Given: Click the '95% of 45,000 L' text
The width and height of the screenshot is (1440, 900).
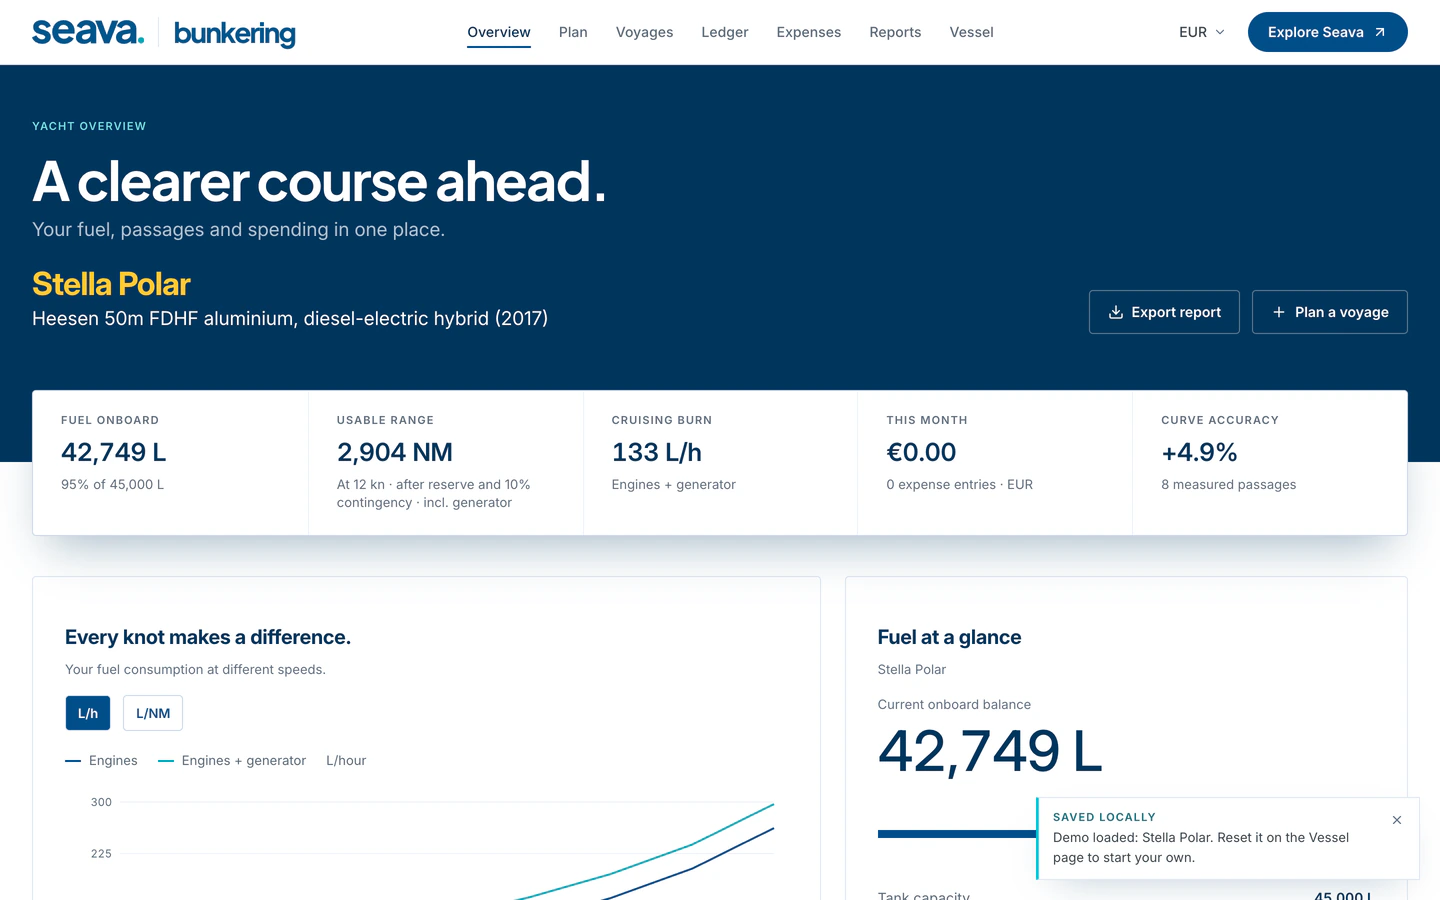Looking at the screenshot, I should 112,484.
